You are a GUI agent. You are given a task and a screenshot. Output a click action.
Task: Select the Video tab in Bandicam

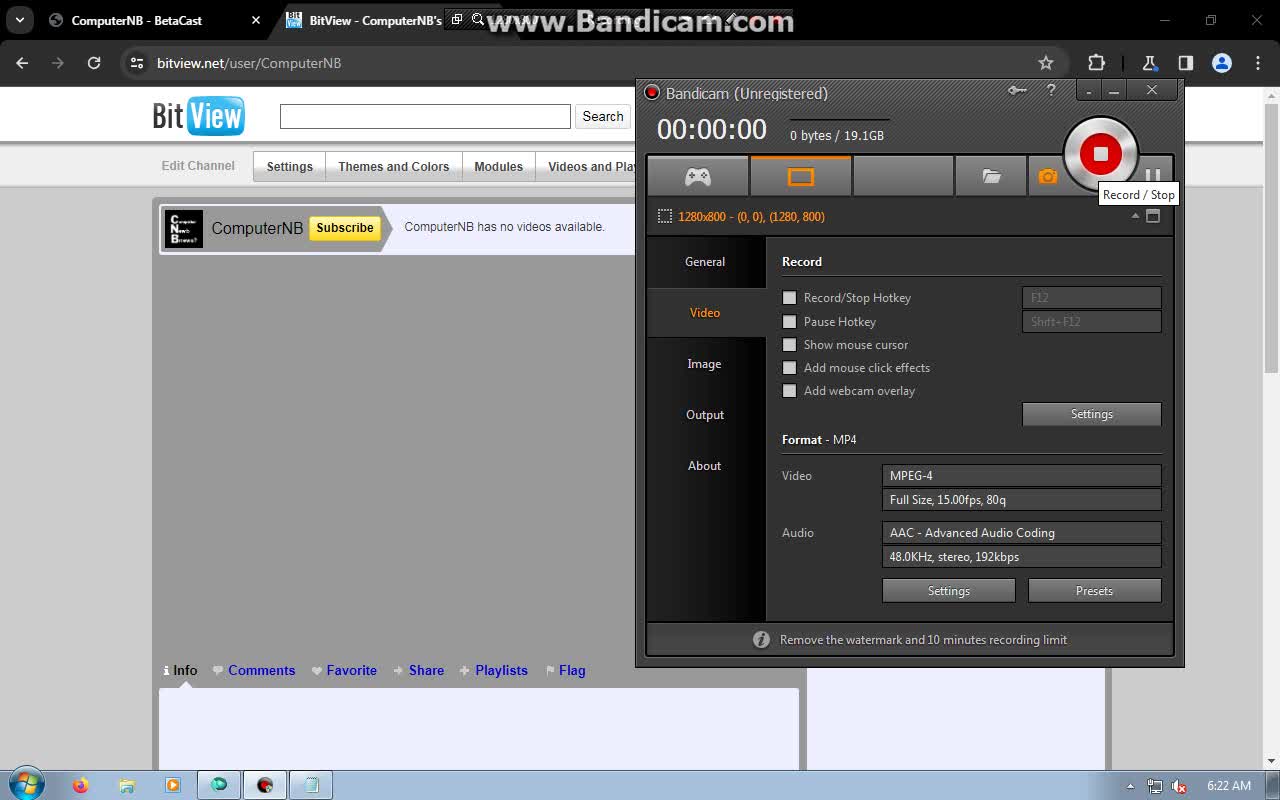(x=705, y=313)
